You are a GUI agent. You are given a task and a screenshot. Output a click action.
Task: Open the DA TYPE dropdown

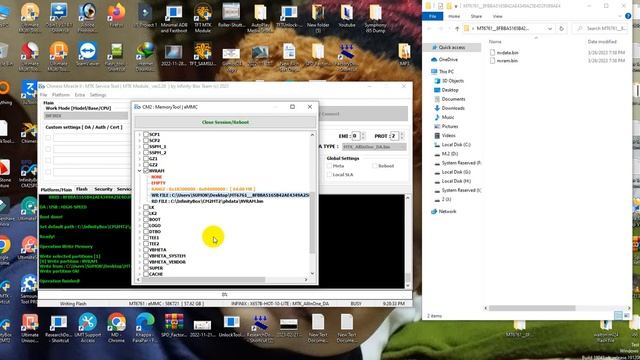pyautogui.click(x=374, y=147)
